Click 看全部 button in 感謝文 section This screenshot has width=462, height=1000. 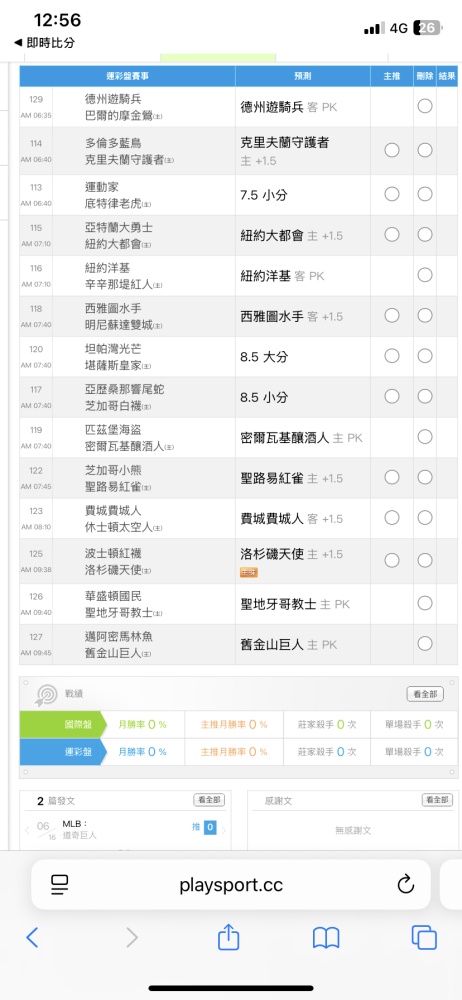[437, 800]
